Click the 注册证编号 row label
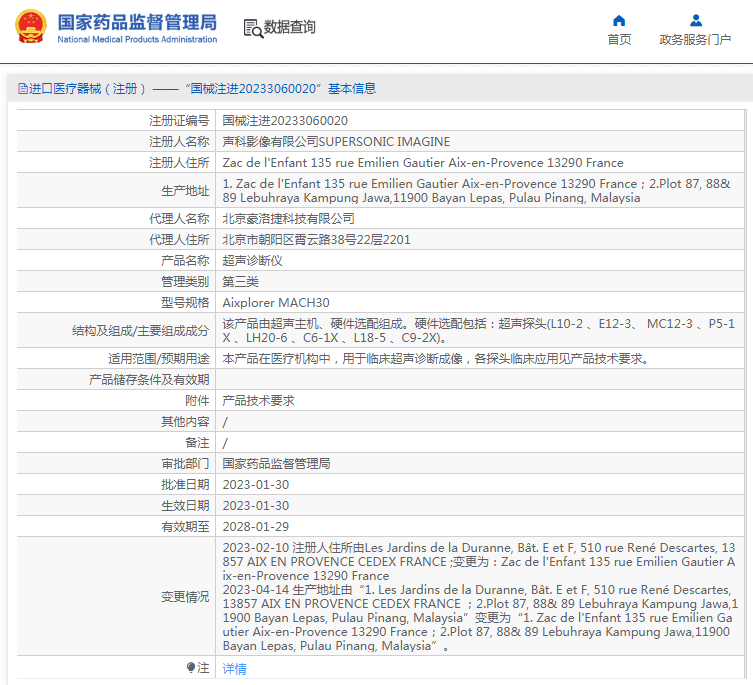The image size is (753, 685). click(179, 121)
